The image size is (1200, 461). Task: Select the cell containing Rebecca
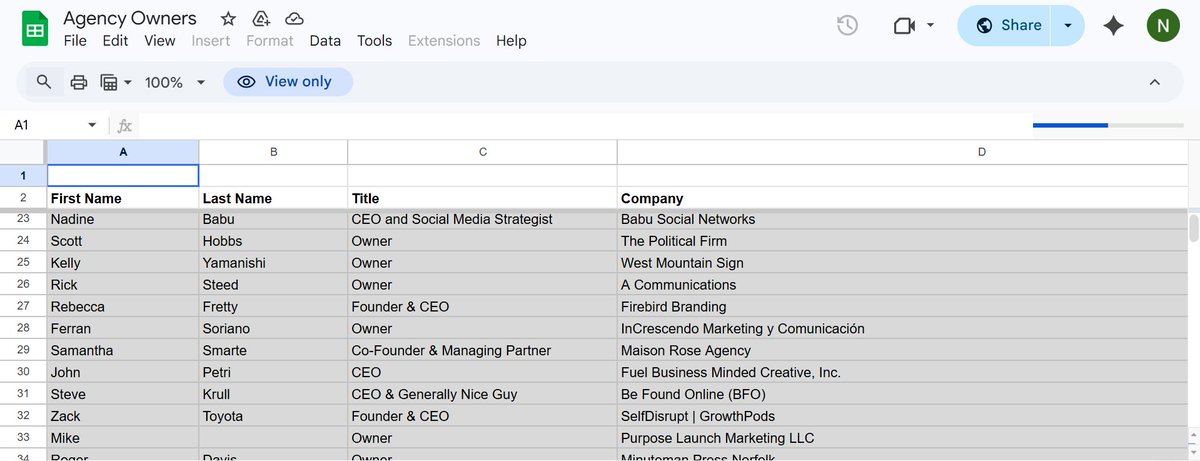(x=123, y=307)
